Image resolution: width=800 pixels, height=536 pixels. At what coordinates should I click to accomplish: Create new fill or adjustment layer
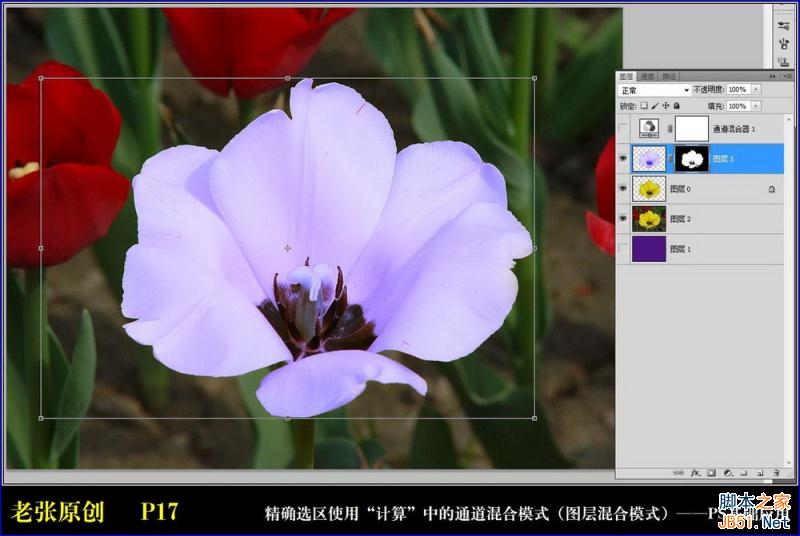tap(728, 473)
